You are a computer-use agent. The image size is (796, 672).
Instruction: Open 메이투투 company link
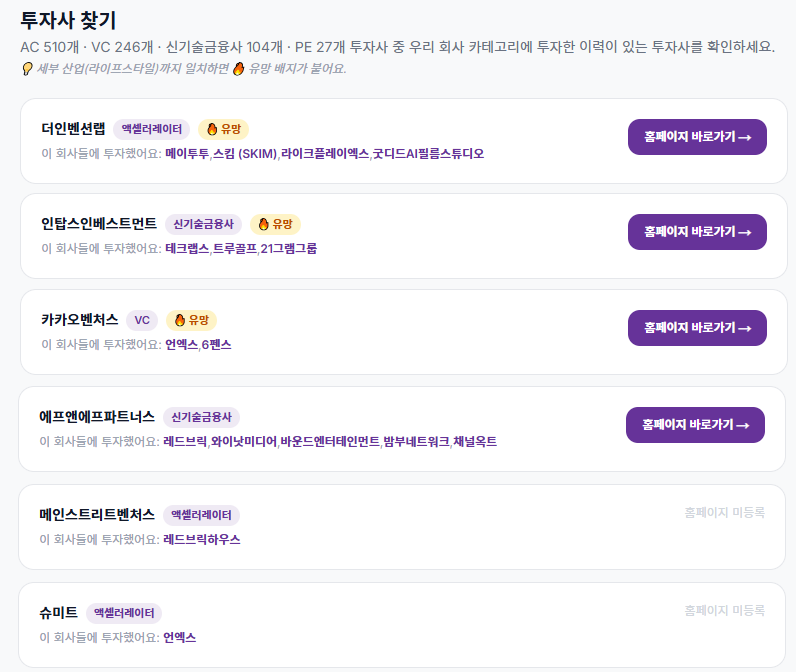click(x=187, y=154)
